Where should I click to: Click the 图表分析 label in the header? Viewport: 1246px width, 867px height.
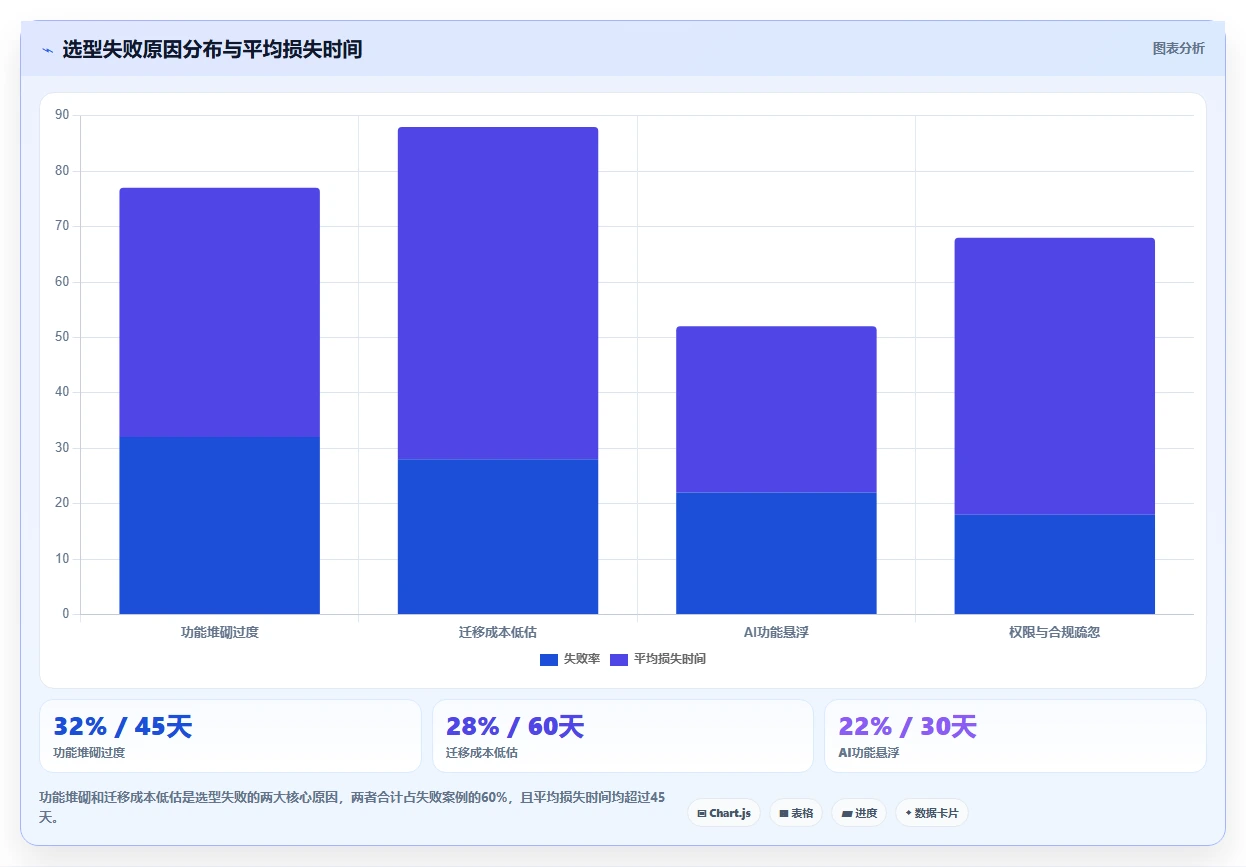[x=1178, y=48]
